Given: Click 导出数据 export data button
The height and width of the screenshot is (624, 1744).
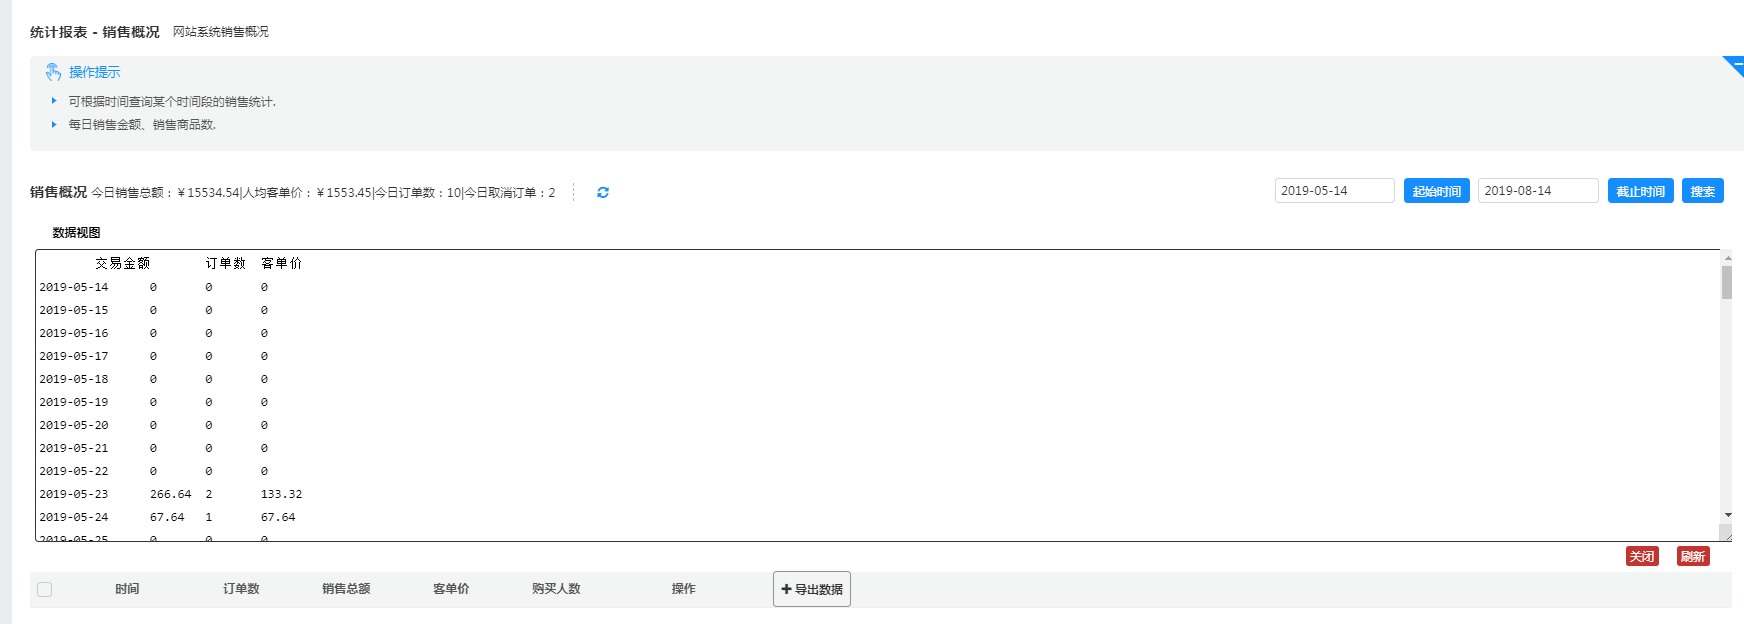Looking at the screenshot, I should click(812, 589).
